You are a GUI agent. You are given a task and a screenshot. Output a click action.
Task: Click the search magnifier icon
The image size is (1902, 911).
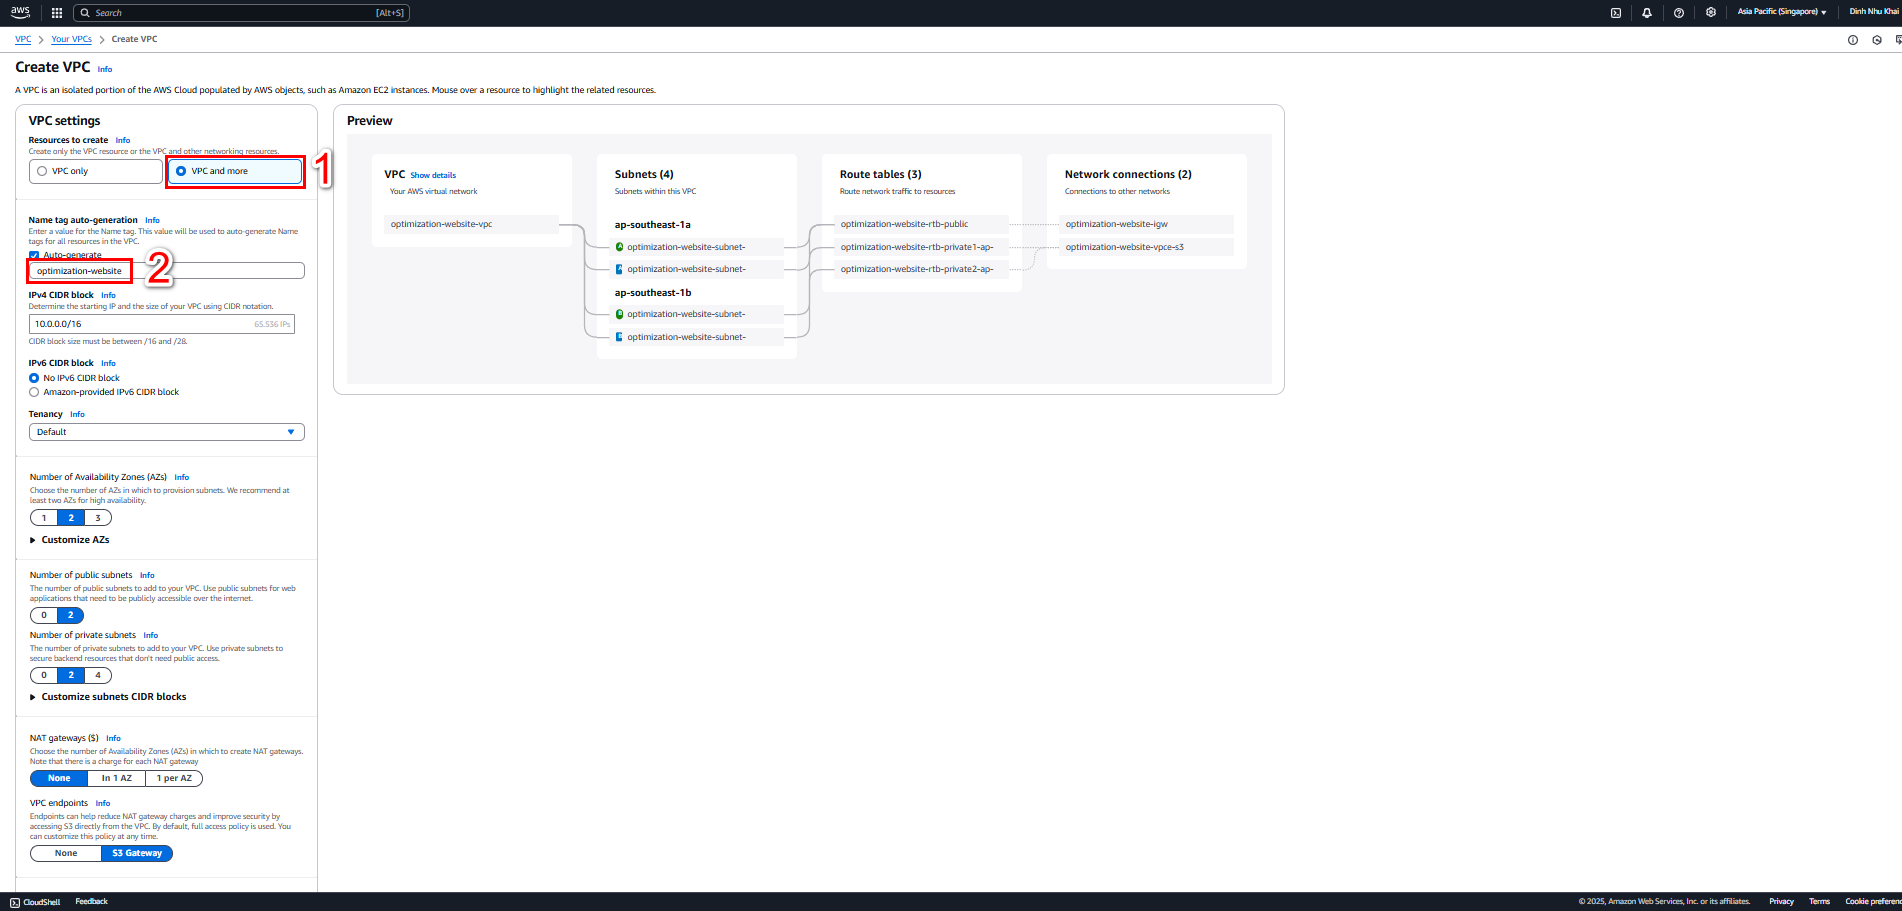tap(86, 13)
